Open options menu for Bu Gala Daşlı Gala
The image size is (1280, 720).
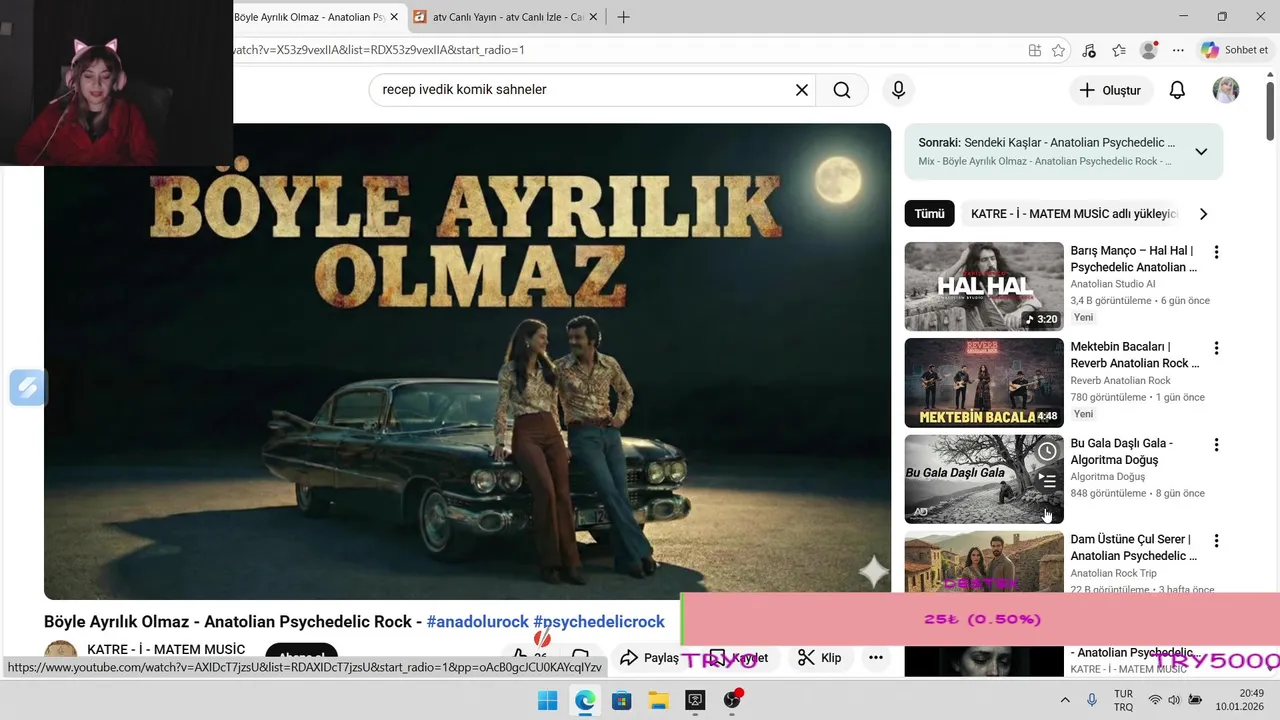click(1216, 444)
